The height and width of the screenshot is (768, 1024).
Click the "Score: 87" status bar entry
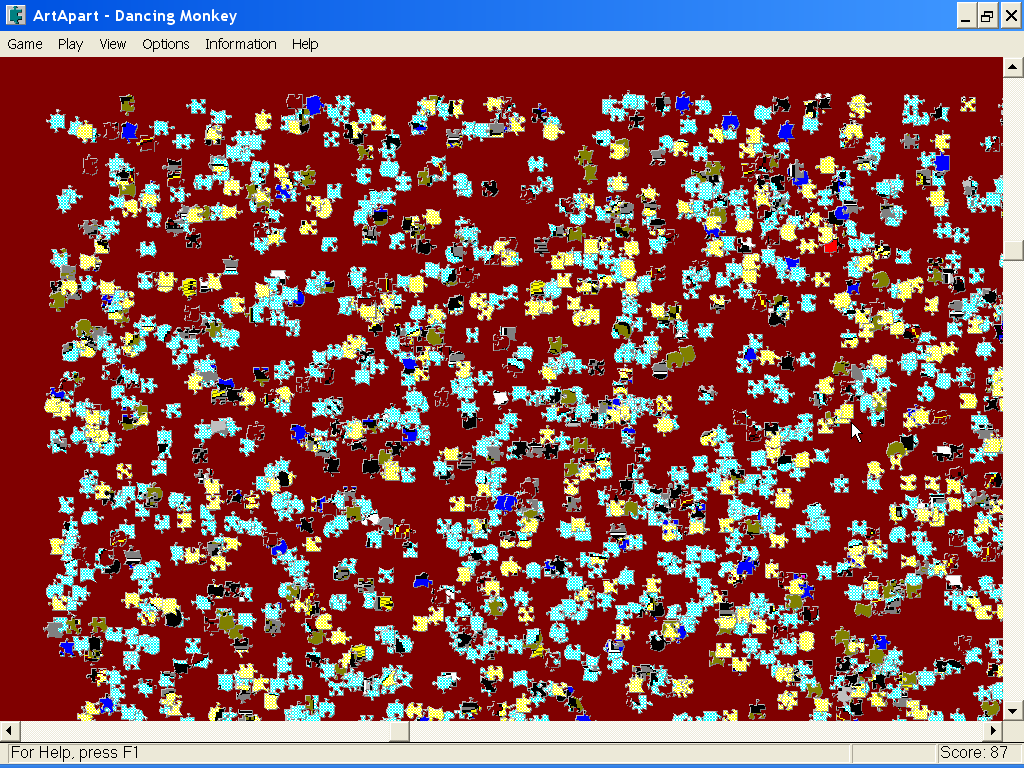coord(973,753)
